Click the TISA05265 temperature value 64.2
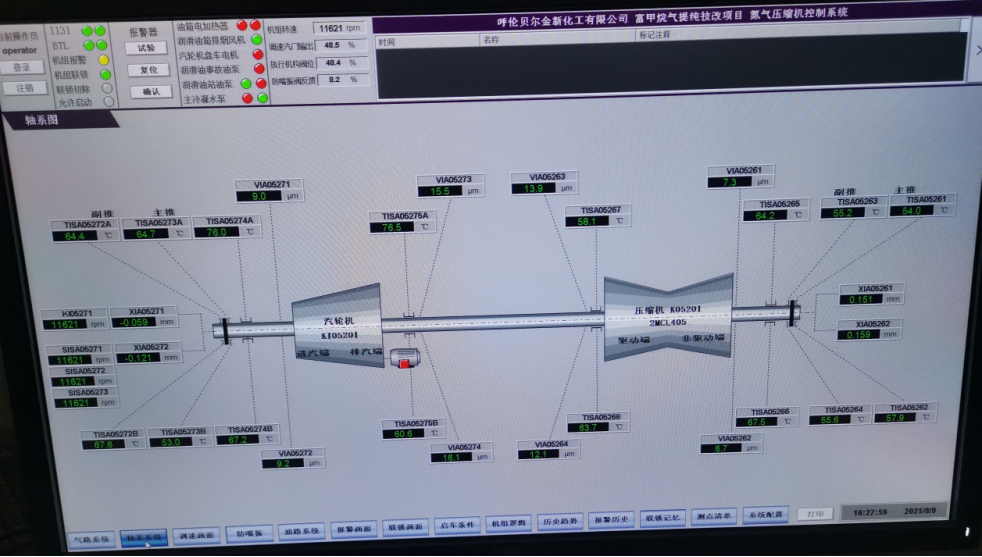The width and height of the screenshot is (982, 557). coord(765,215)
